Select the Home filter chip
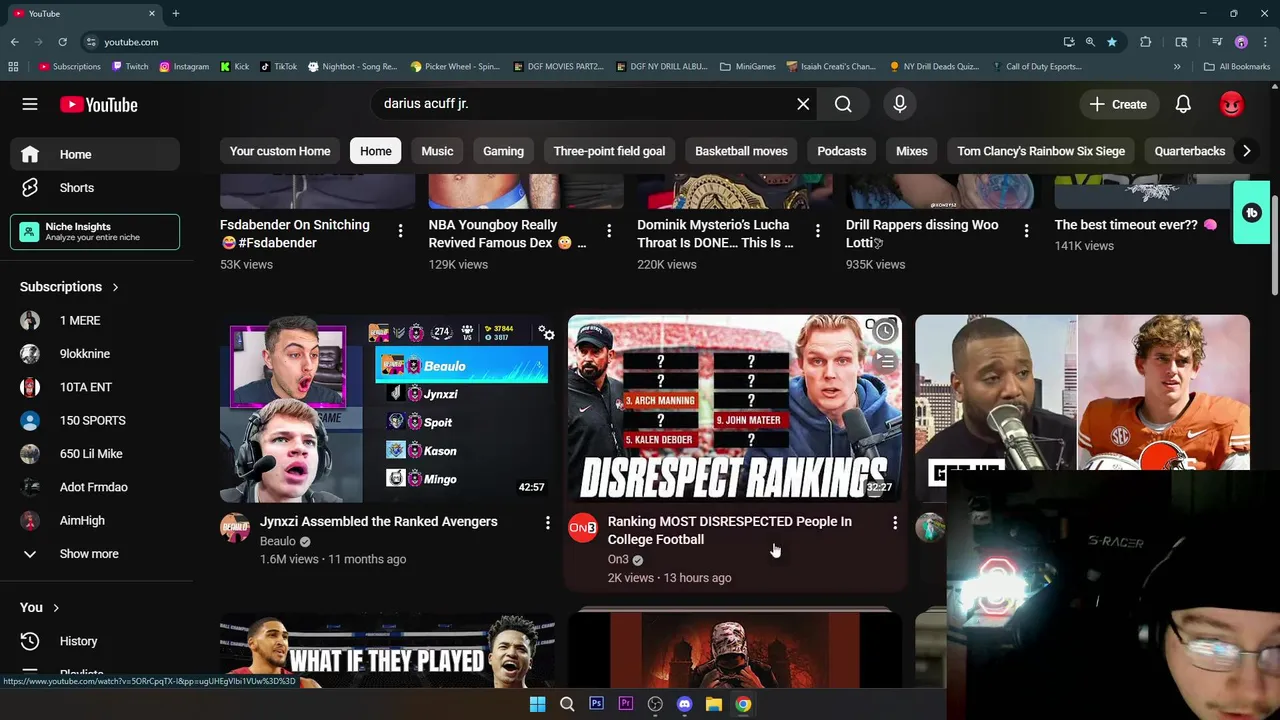Screen dimensions: 1280x720 (376, 151)
